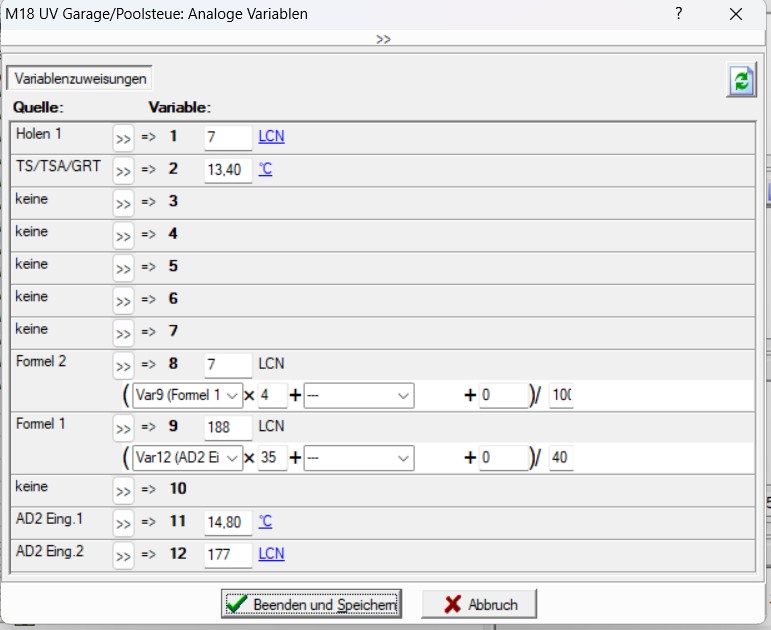The height and width of the screenshot is (630, 771).
Task: Open the Var9 (Formel 1) dropdown
Action: [188, 396]
